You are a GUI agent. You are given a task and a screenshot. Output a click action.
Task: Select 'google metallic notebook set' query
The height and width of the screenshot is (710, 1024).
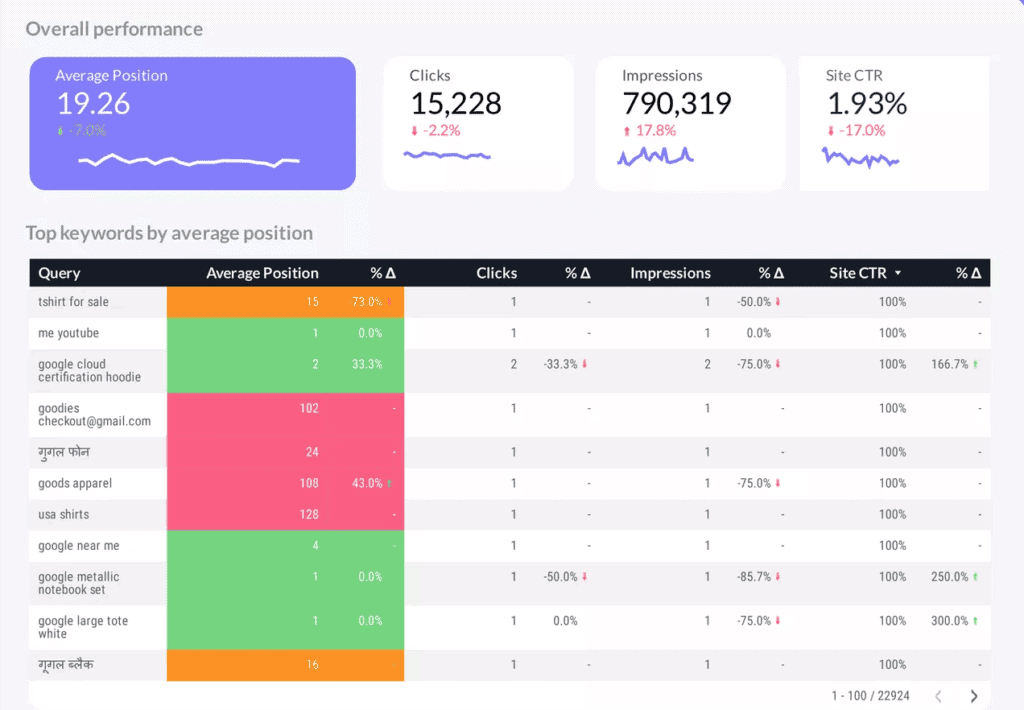tap(78, 583)
